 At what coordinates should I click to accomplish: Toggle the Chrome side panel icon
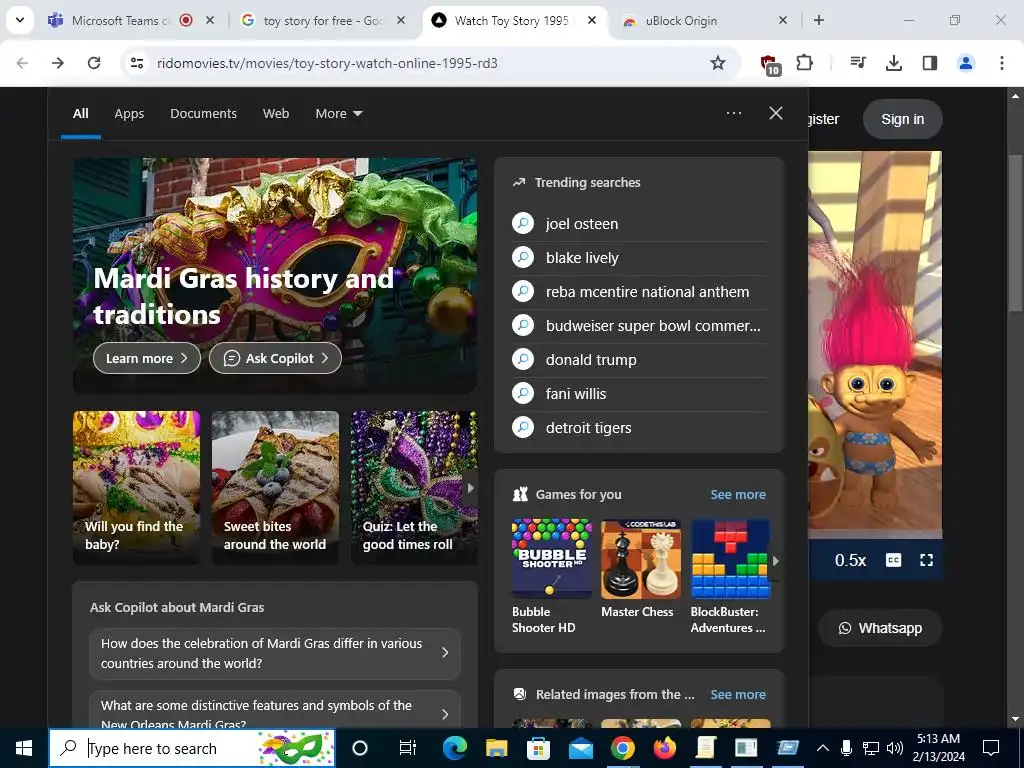930,63
